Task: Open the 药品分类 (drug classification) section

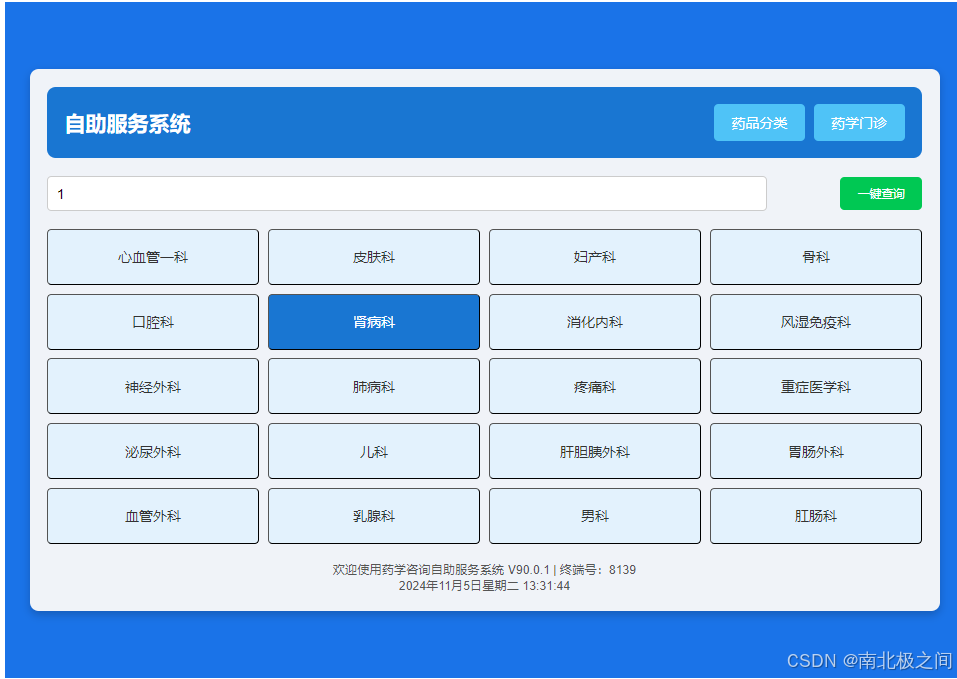Action: point(759,122)
